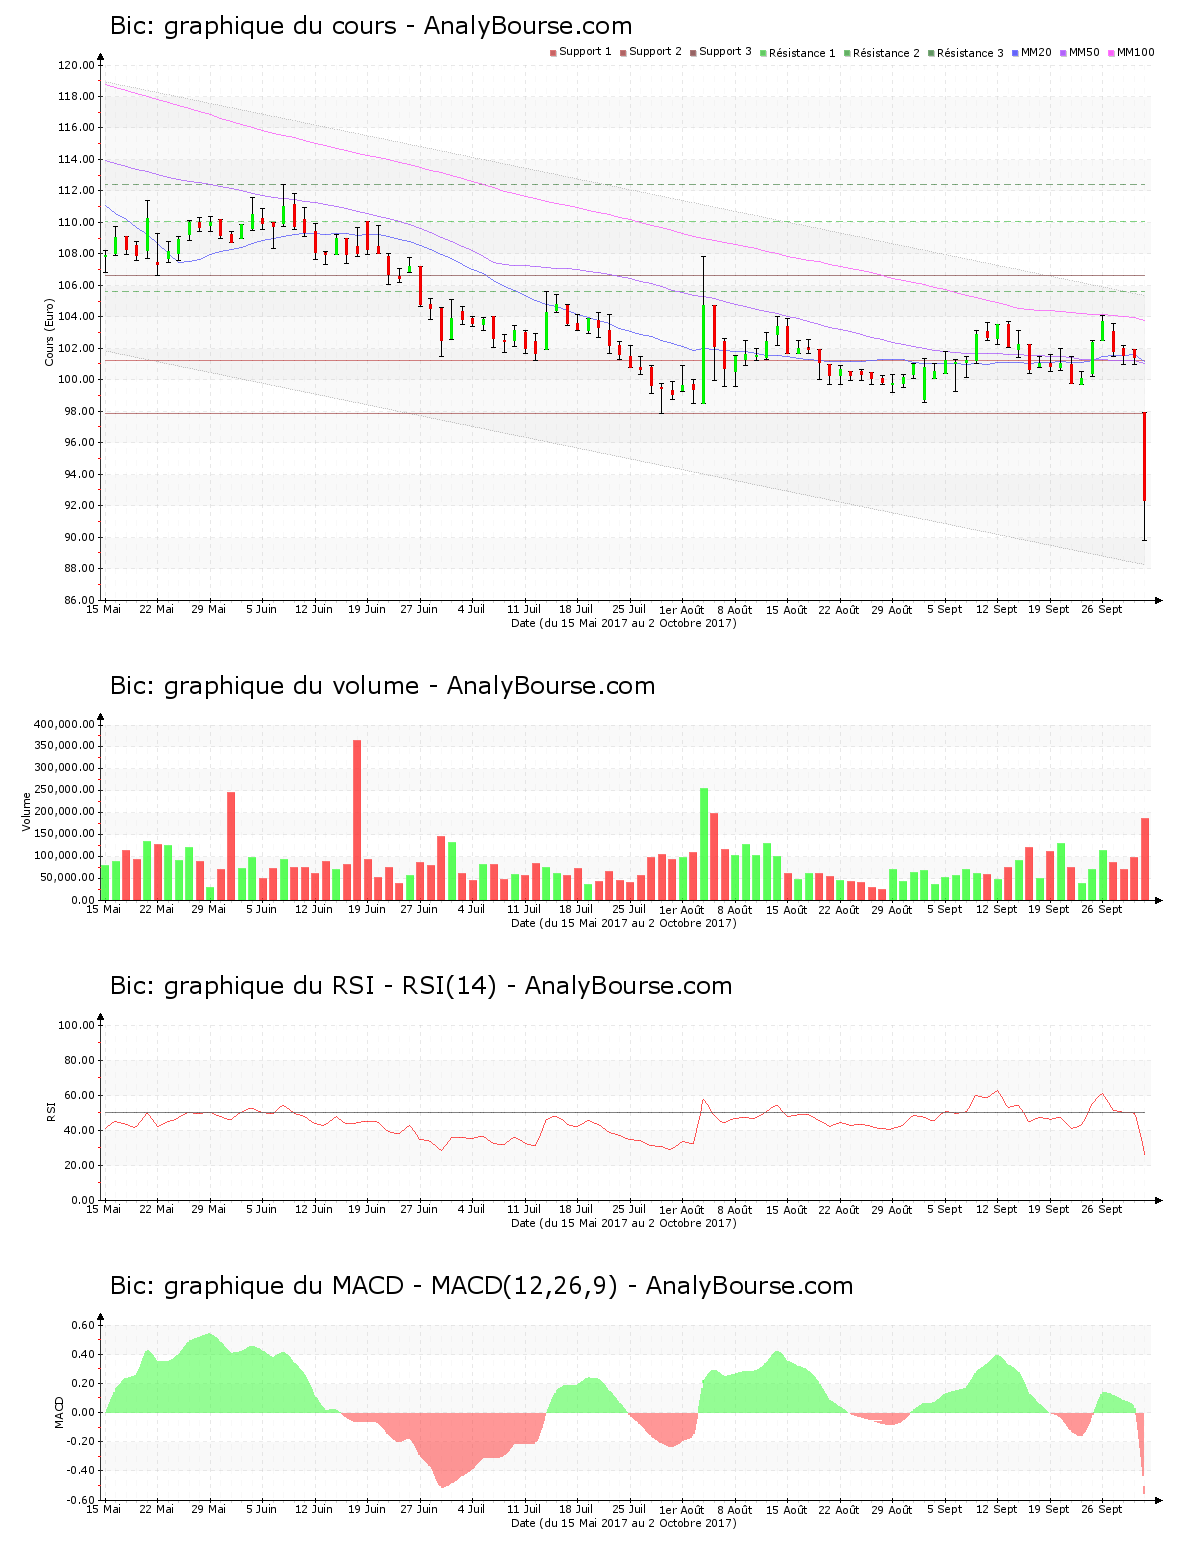Click the 'Bic: graphique du RSI - RSI(14)' title
This screenshot has height=1550, width=1200.
pos(421,986)
